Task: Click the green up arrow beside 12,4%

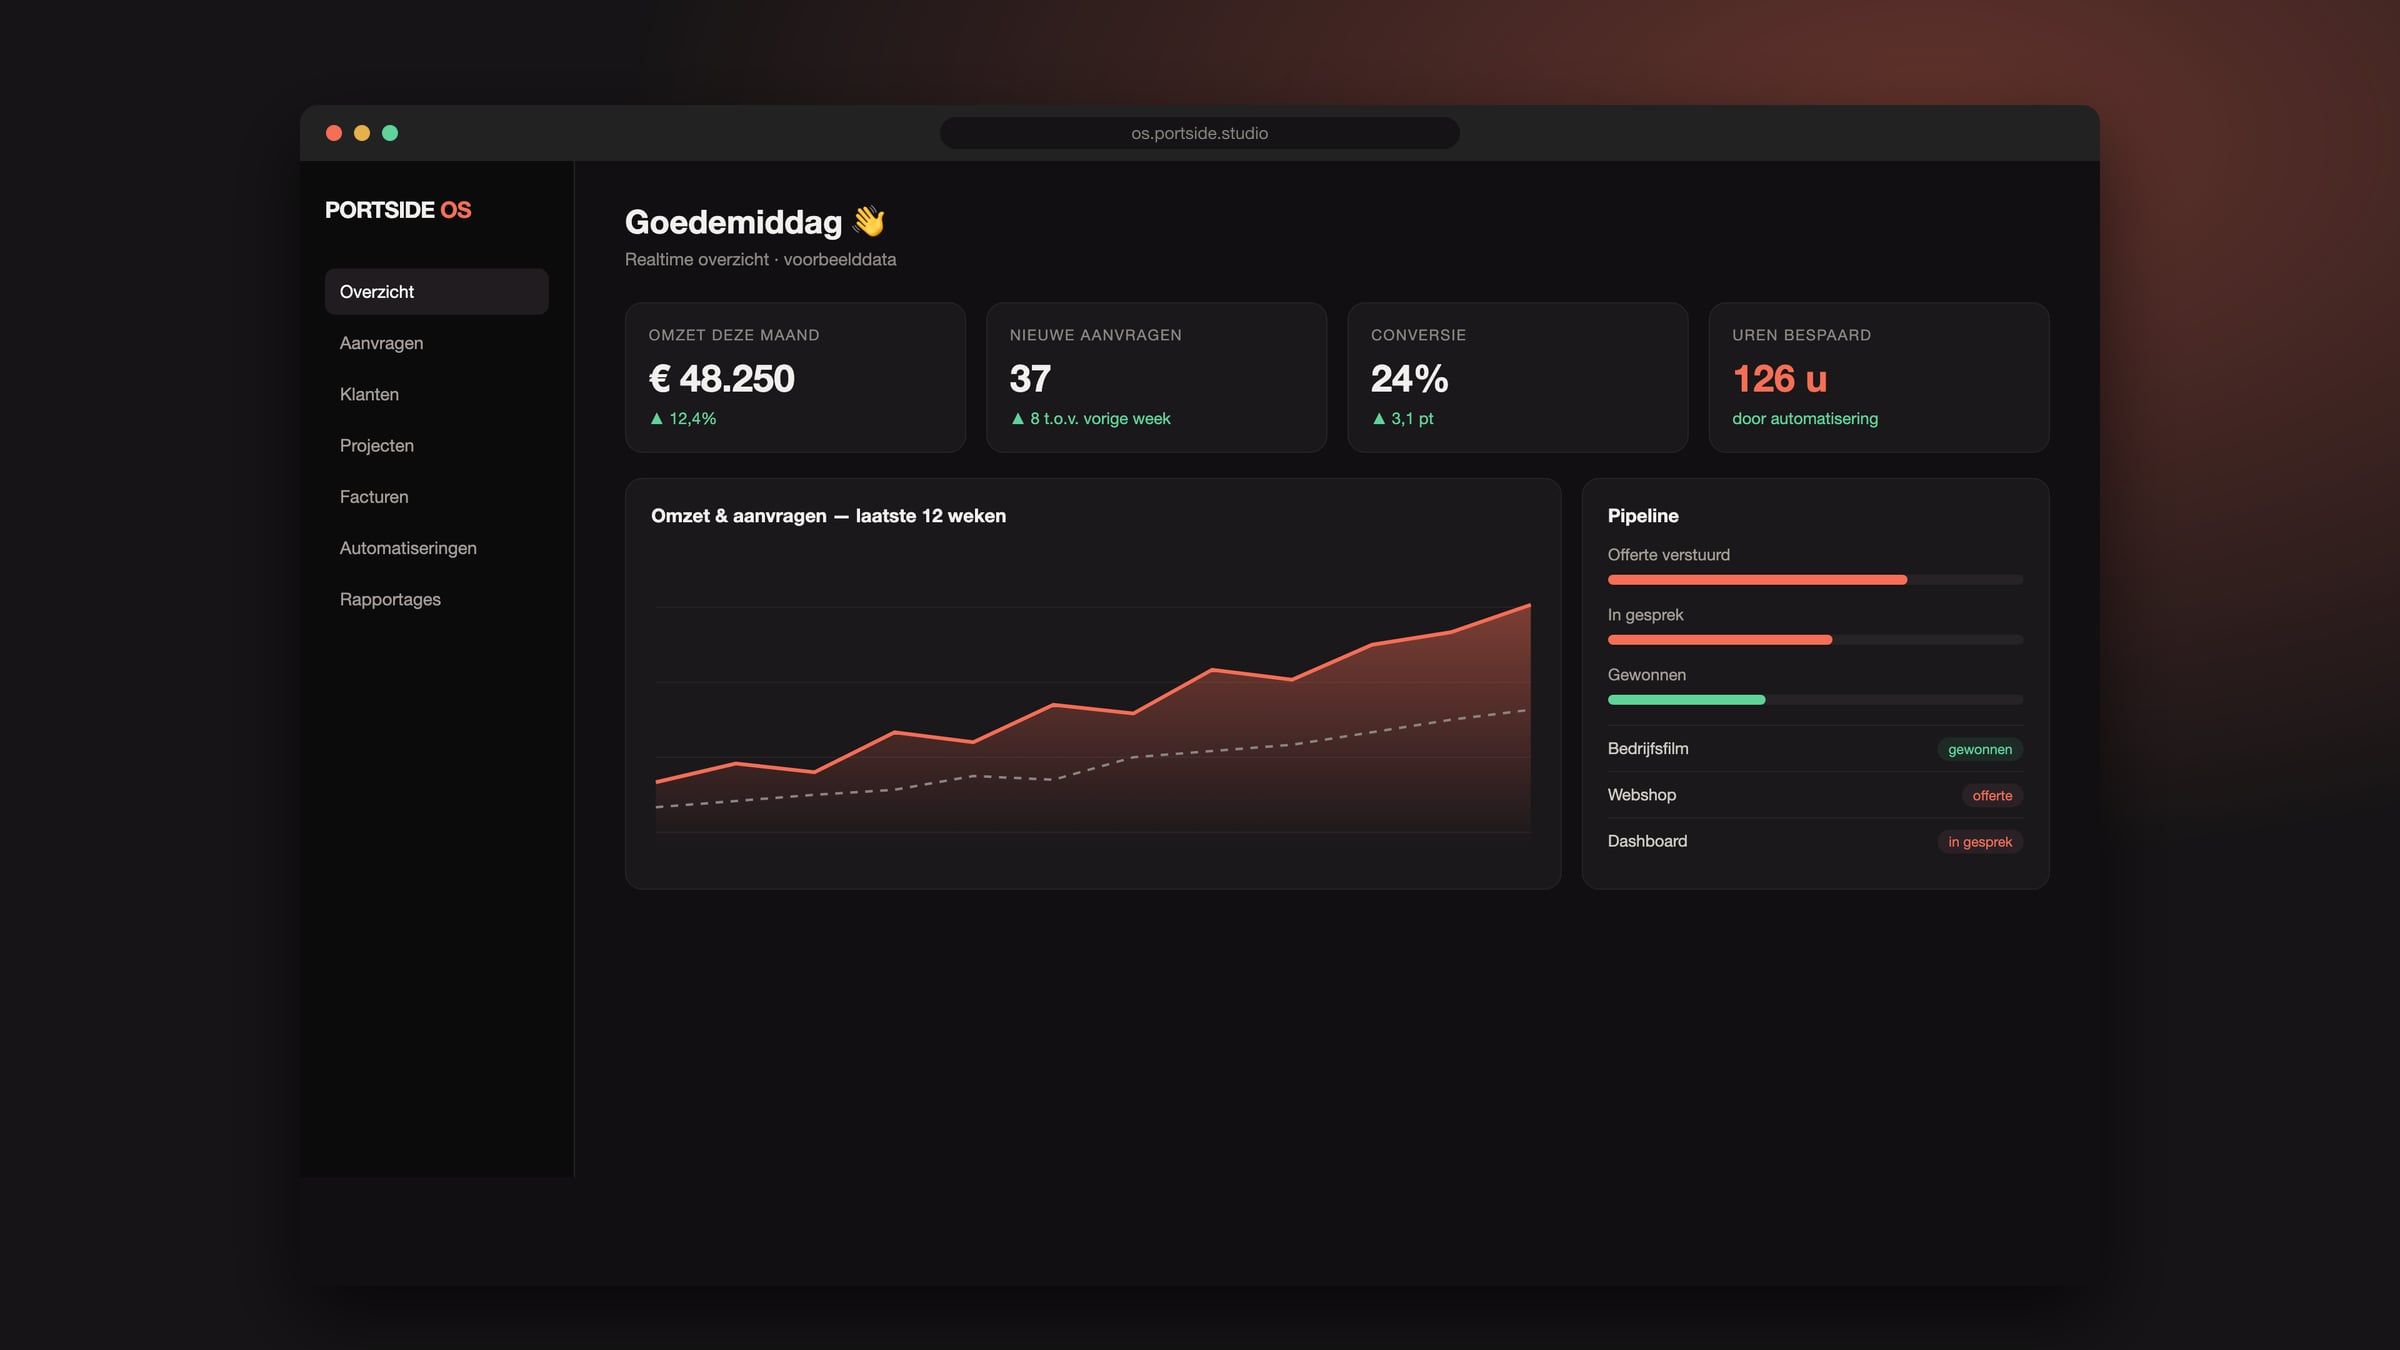Action: click(x=657, y=419)
